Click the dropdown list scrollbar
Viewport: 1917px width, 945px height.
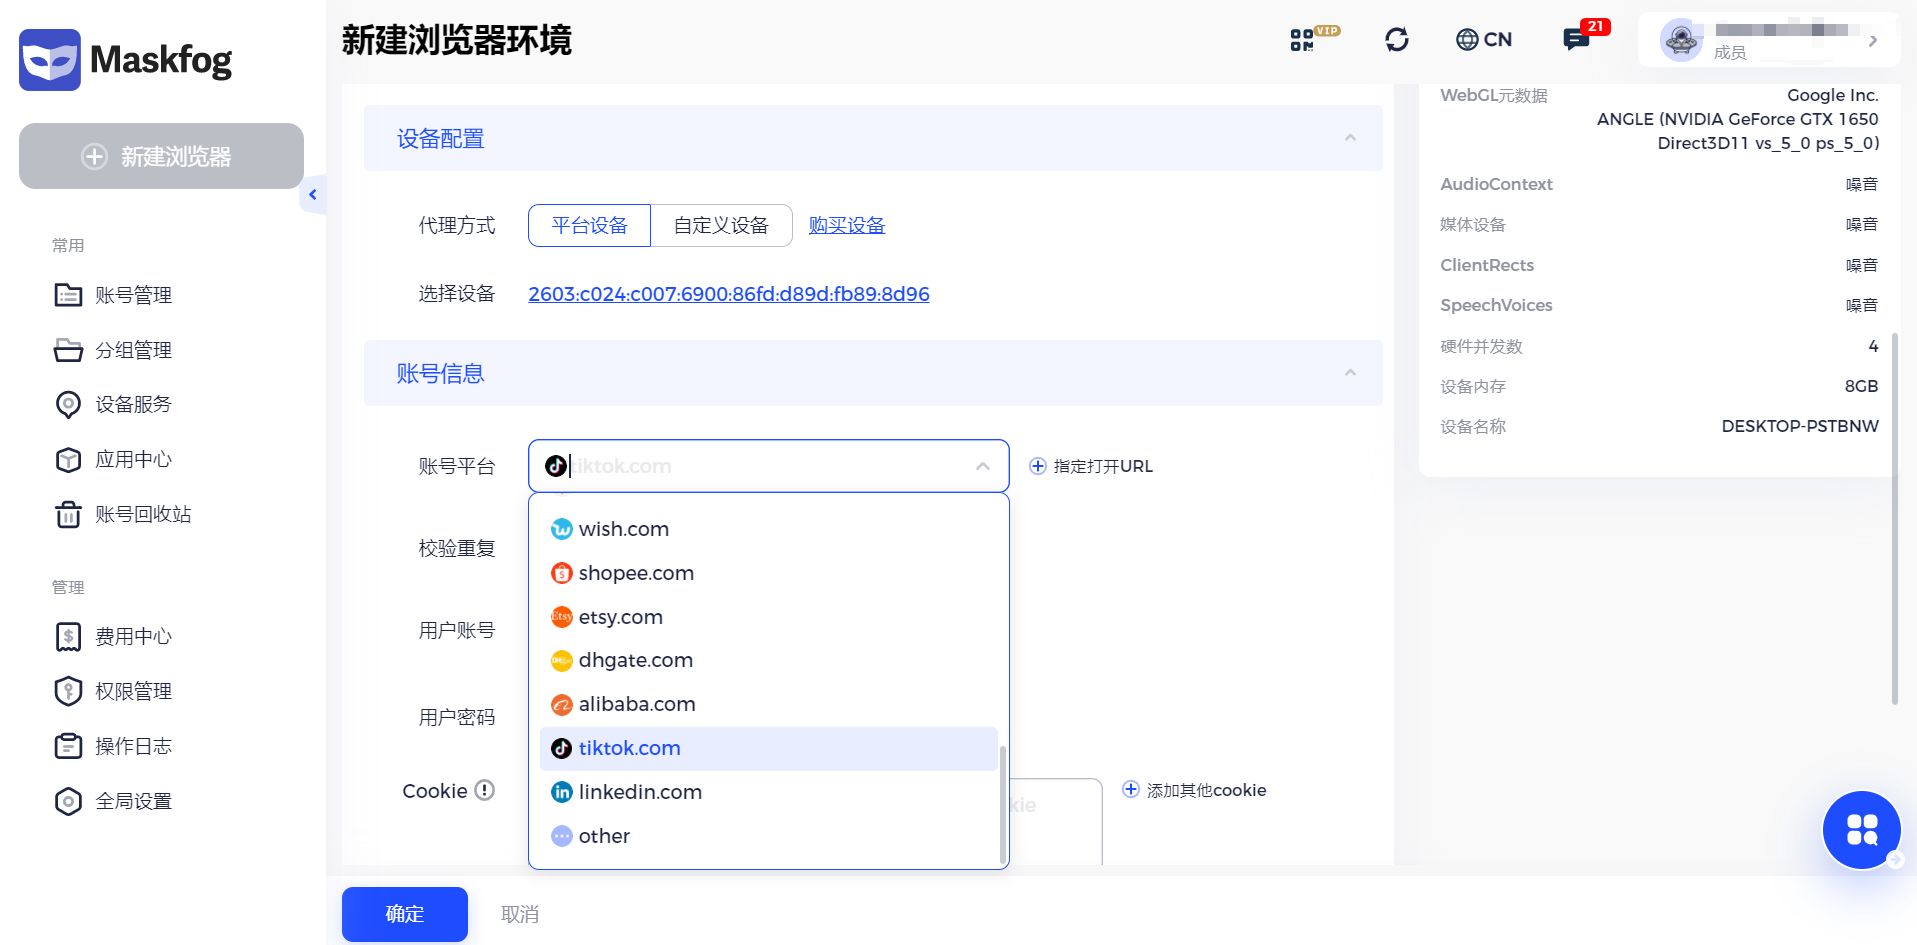(x=1003, y=803)
